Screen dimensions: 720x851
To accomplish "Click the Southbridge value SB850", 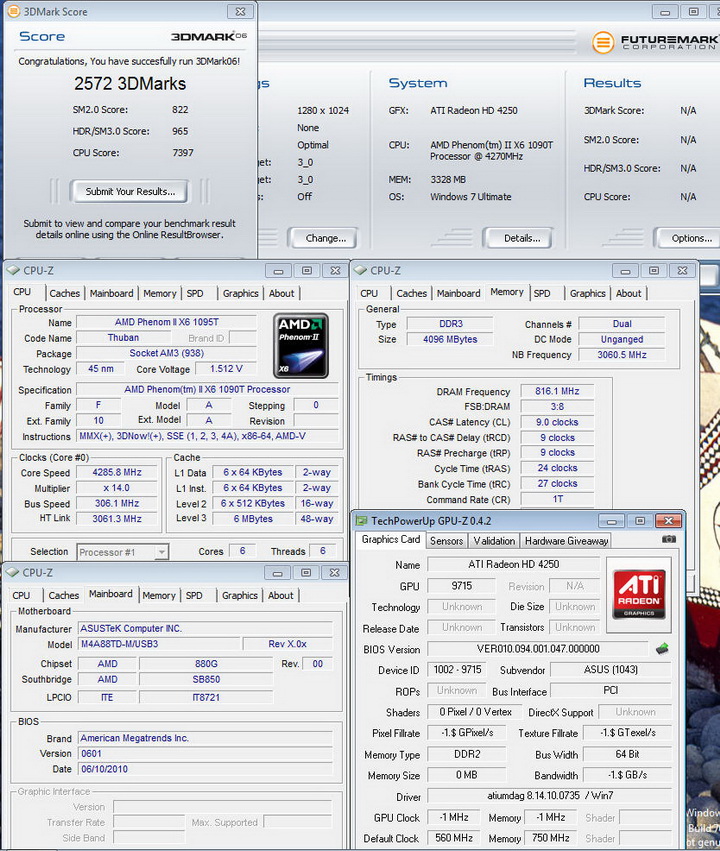I will click(x=206, y=679).
